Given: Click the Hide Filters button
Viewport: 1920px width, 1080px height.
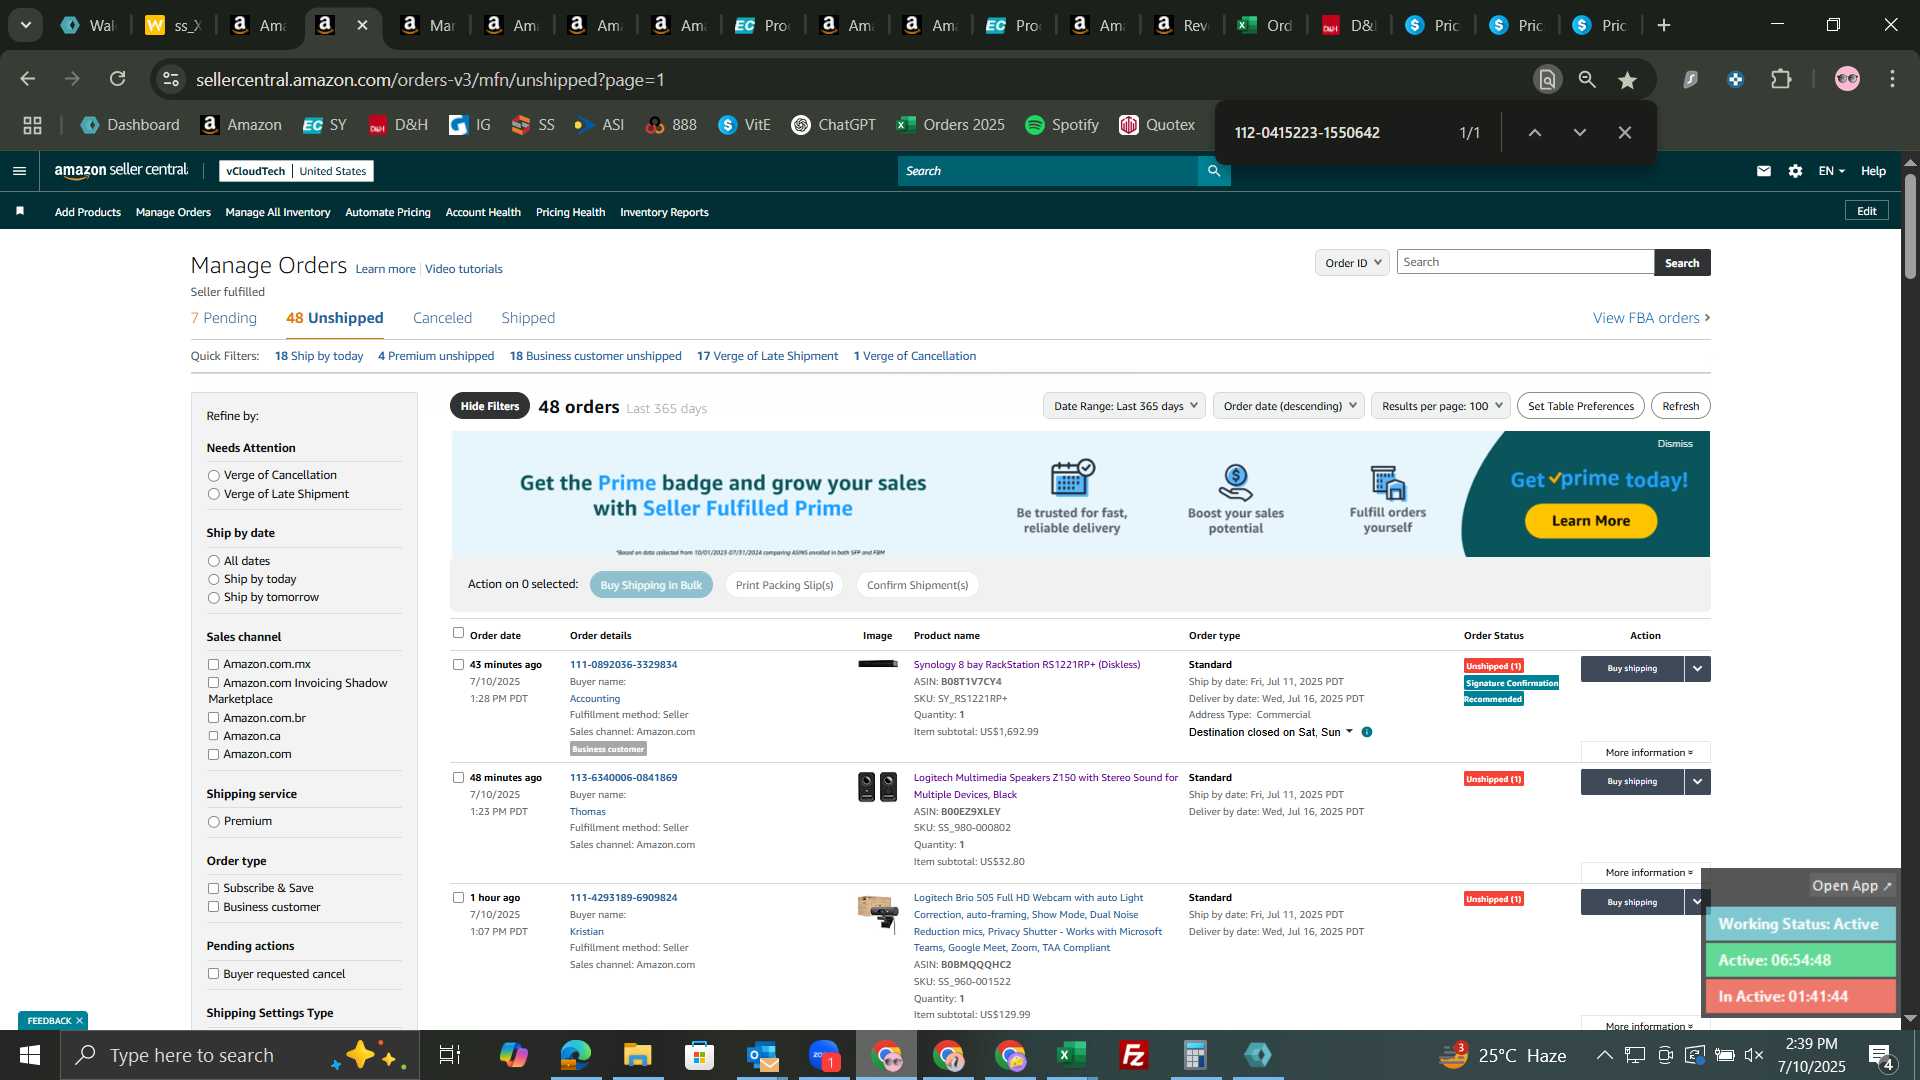Looking at the screenshot, I should tap(490, 406).
